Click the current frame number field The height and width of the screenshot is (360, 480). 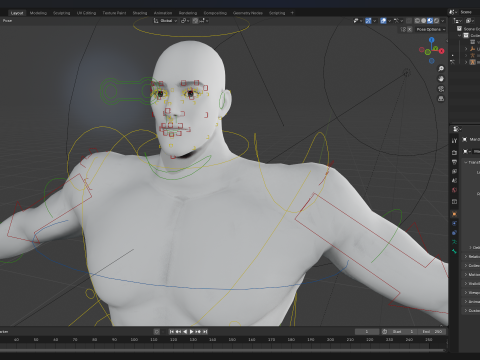(x=367, y=332)
